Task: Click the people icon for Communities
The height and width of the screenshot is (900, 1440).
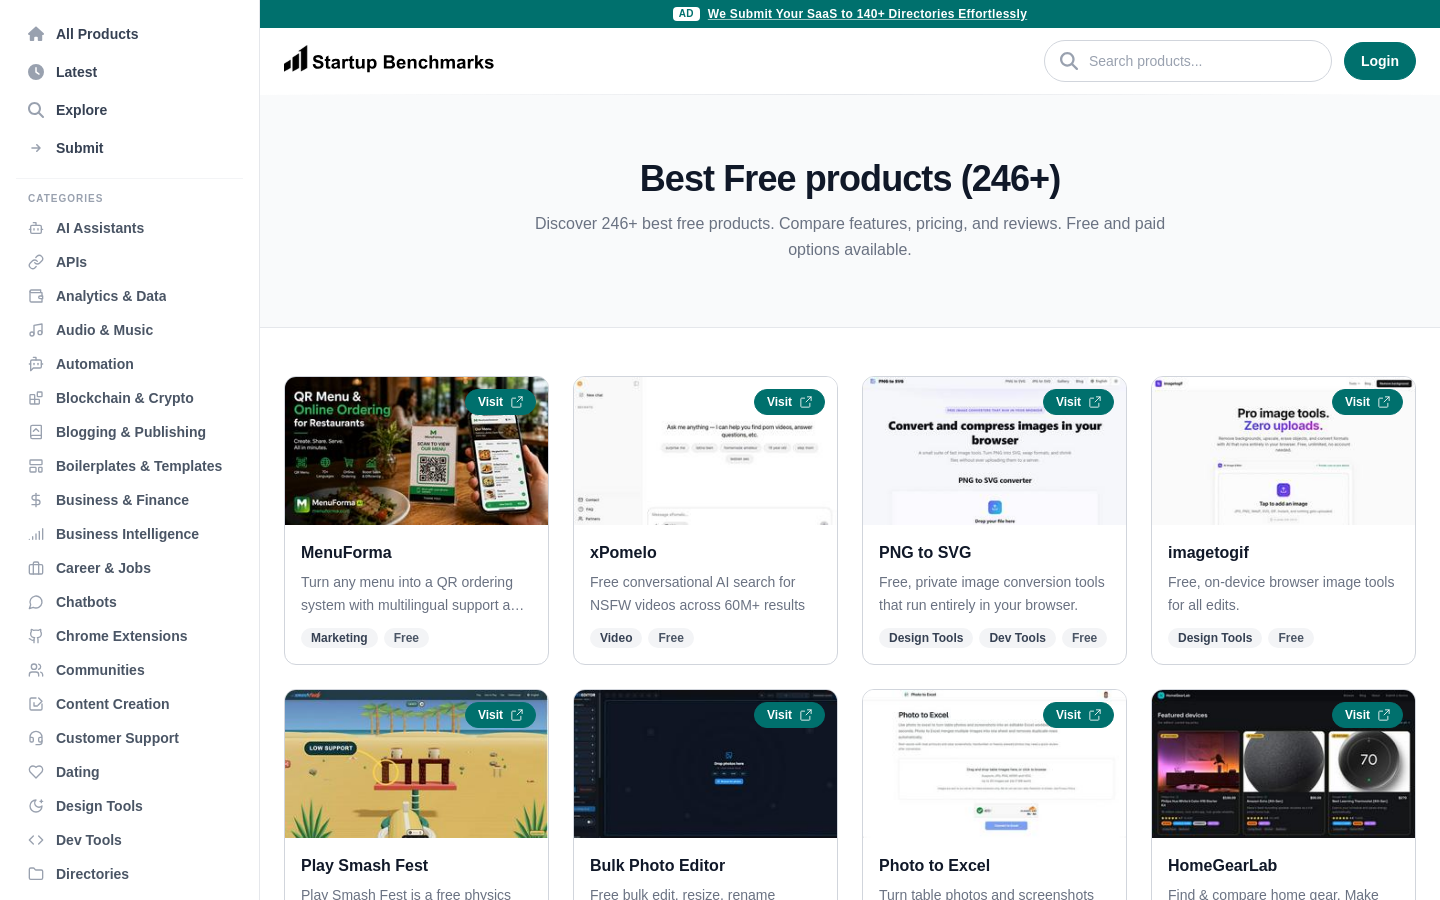Action: [36, 670]
